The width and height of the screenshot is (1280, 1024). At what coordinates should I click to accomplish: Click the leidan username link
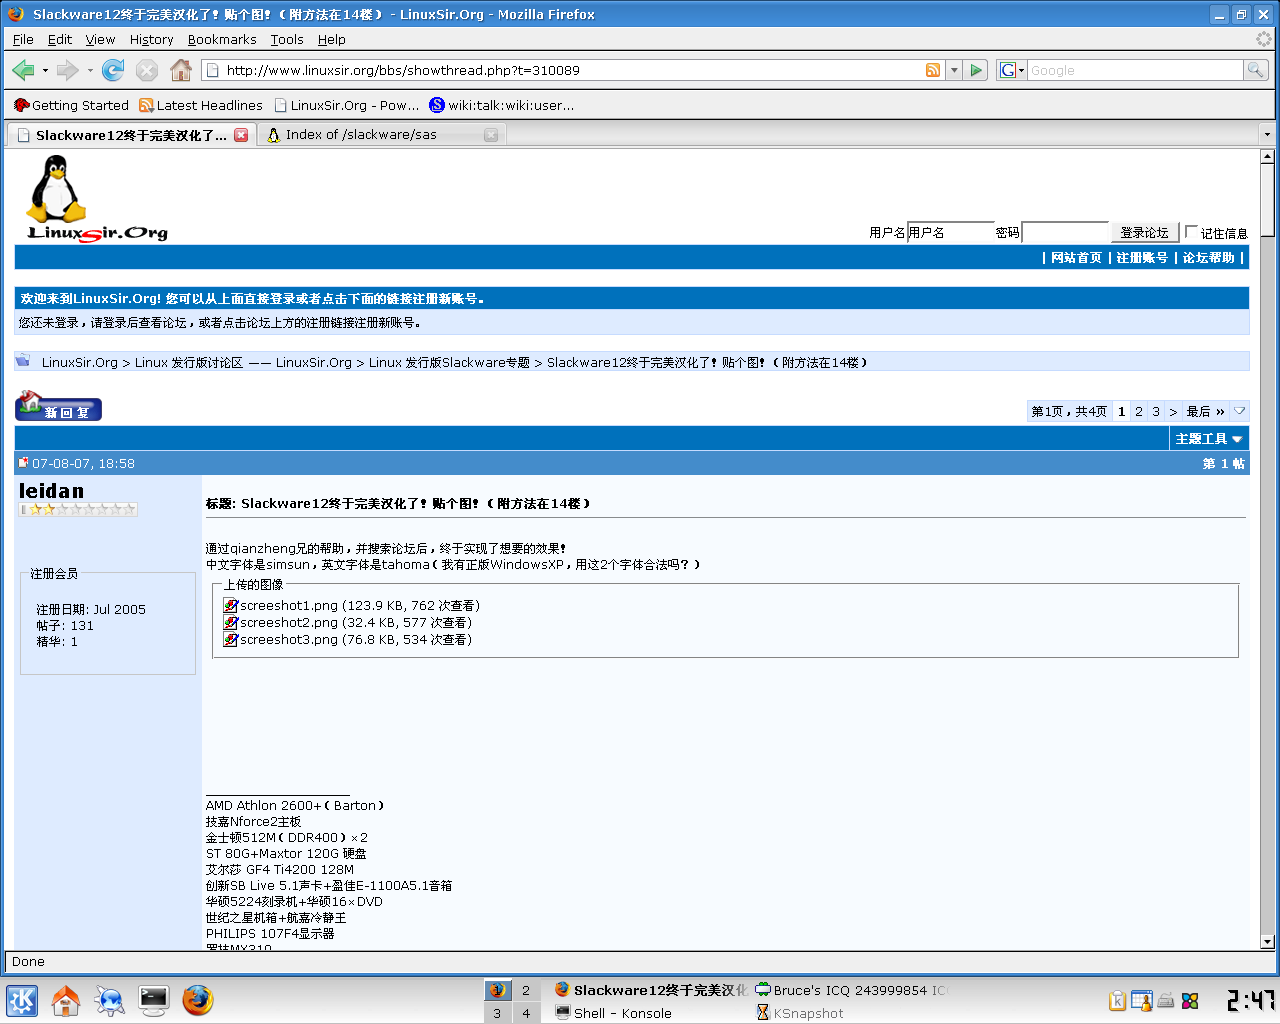tap(52, 491)
